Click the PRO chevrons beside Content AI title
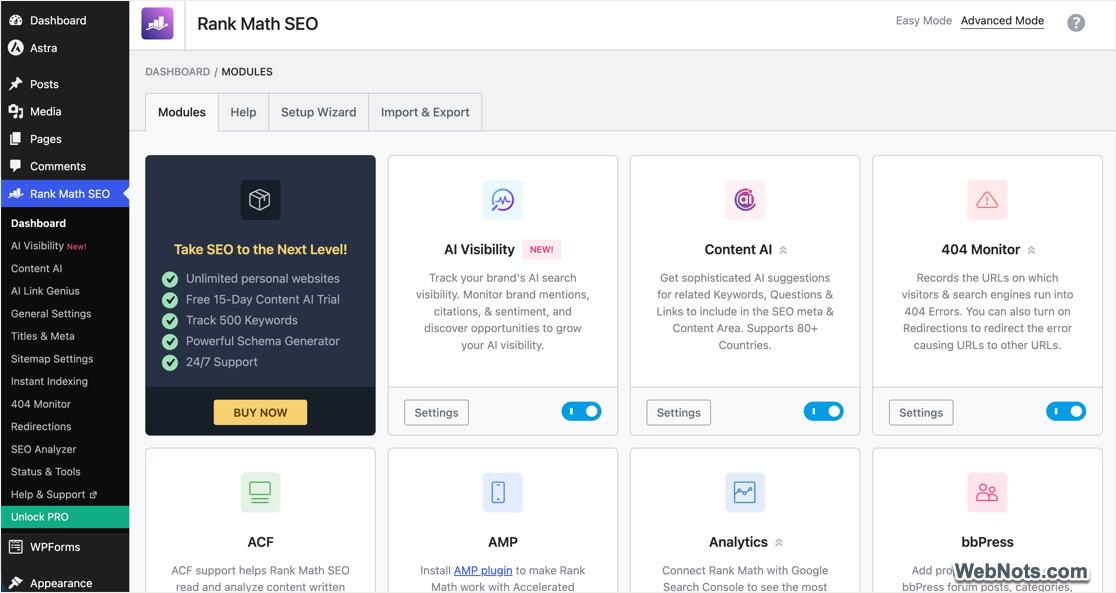This screenshot has width=1116, height=593. [783, 250]
